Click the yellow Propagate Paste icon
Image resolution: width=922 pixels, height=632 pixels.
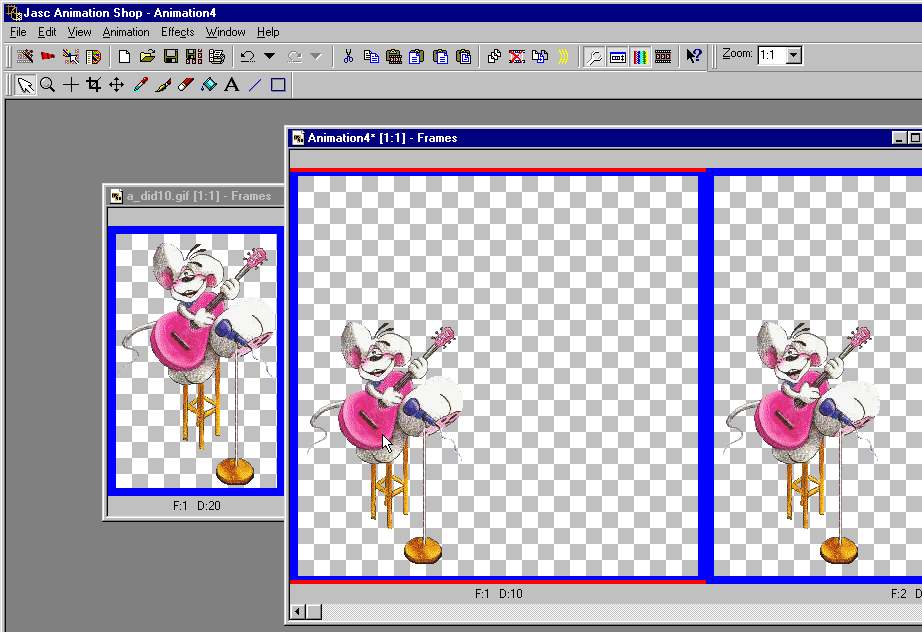[563, 56]
